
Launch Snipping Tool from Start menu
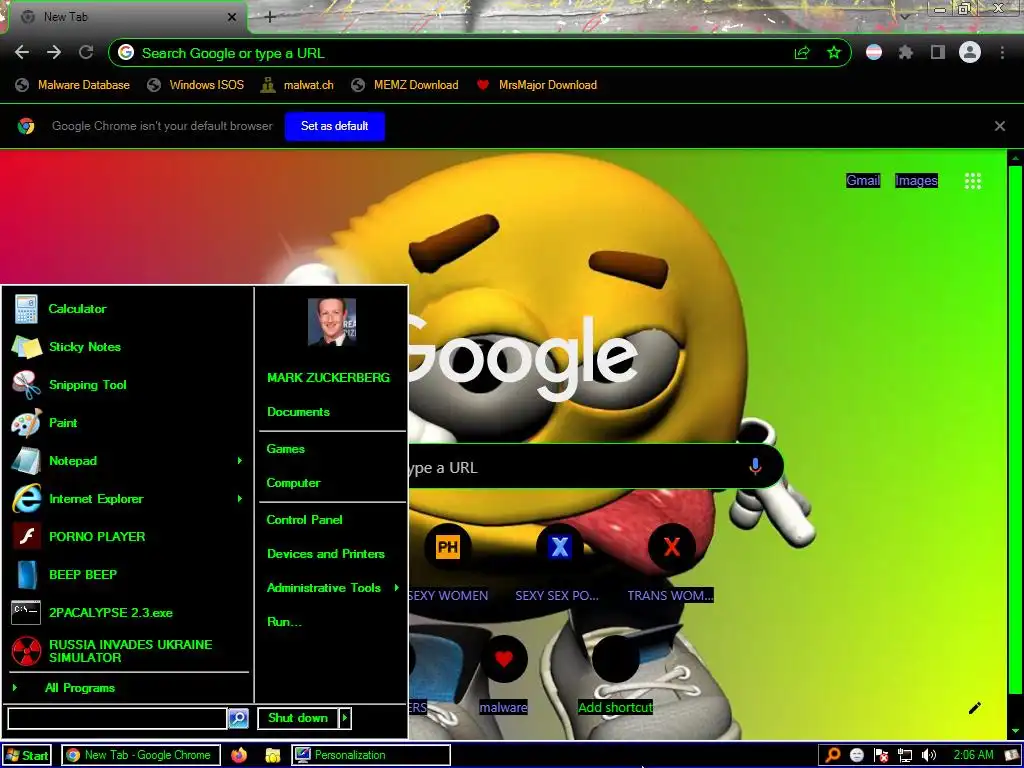[129, 385]
